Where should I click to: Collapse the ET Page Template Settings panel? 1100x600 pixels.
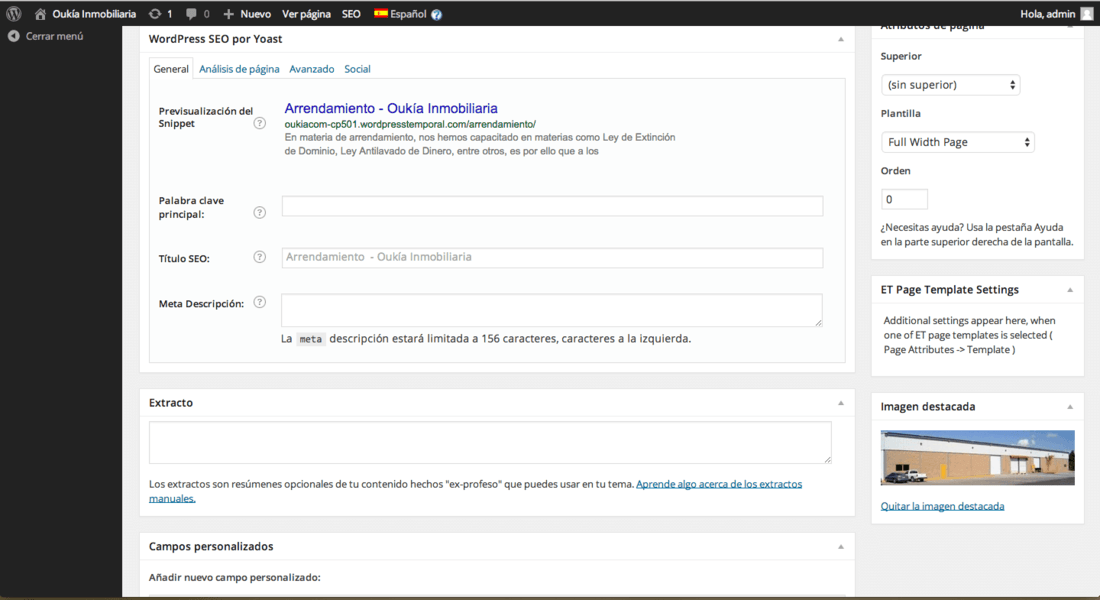click(1070, 290)
